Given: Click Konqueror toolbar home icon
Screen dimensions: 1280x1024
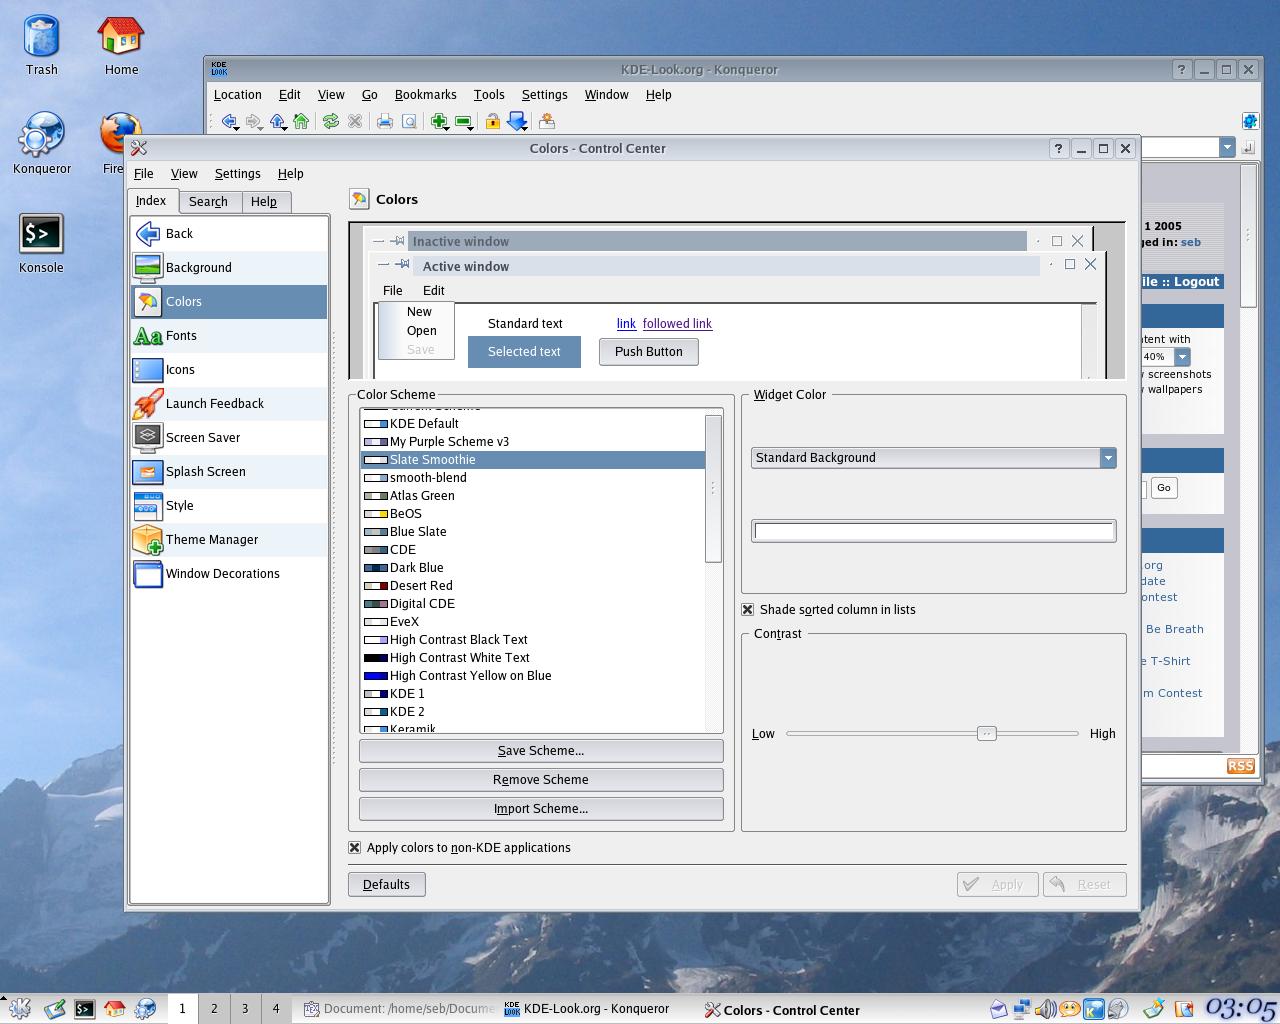Looking at the screenshot, I should click(300, 121).
